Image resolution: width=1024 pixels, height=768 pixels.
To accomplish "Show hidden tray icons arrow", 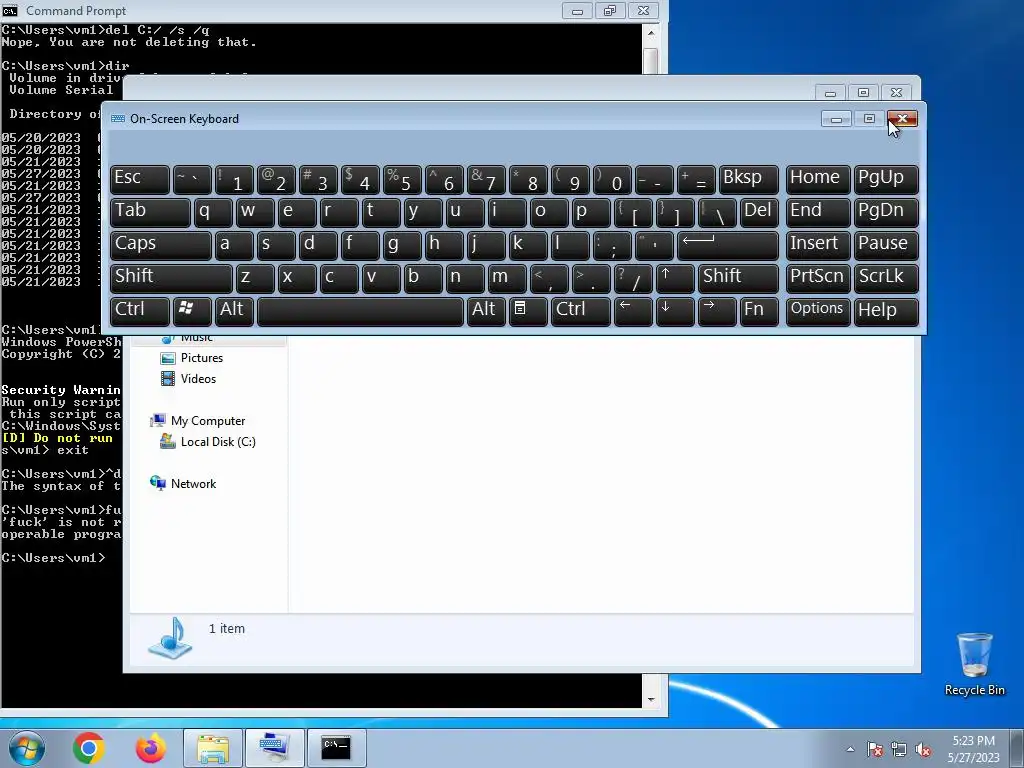I will tap(850, 749).
